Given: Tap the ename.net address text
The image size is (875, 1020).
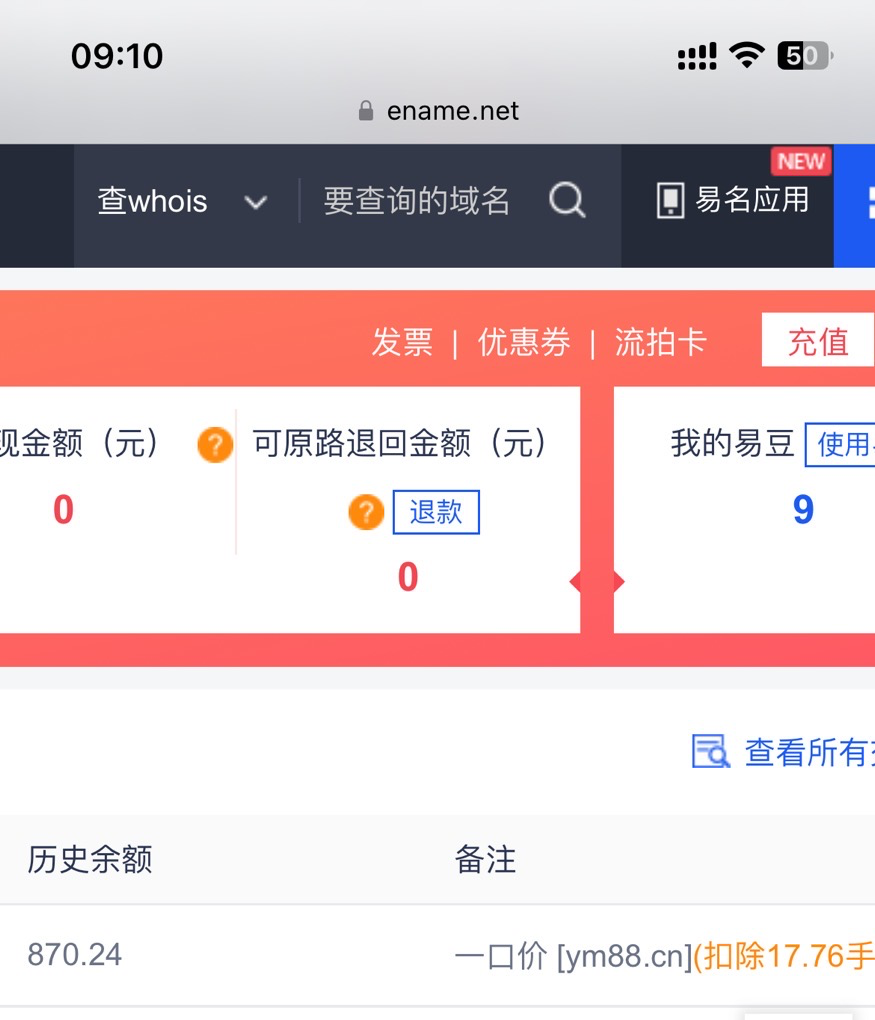Looking at the screenshot, I should [x=453, y=111].
